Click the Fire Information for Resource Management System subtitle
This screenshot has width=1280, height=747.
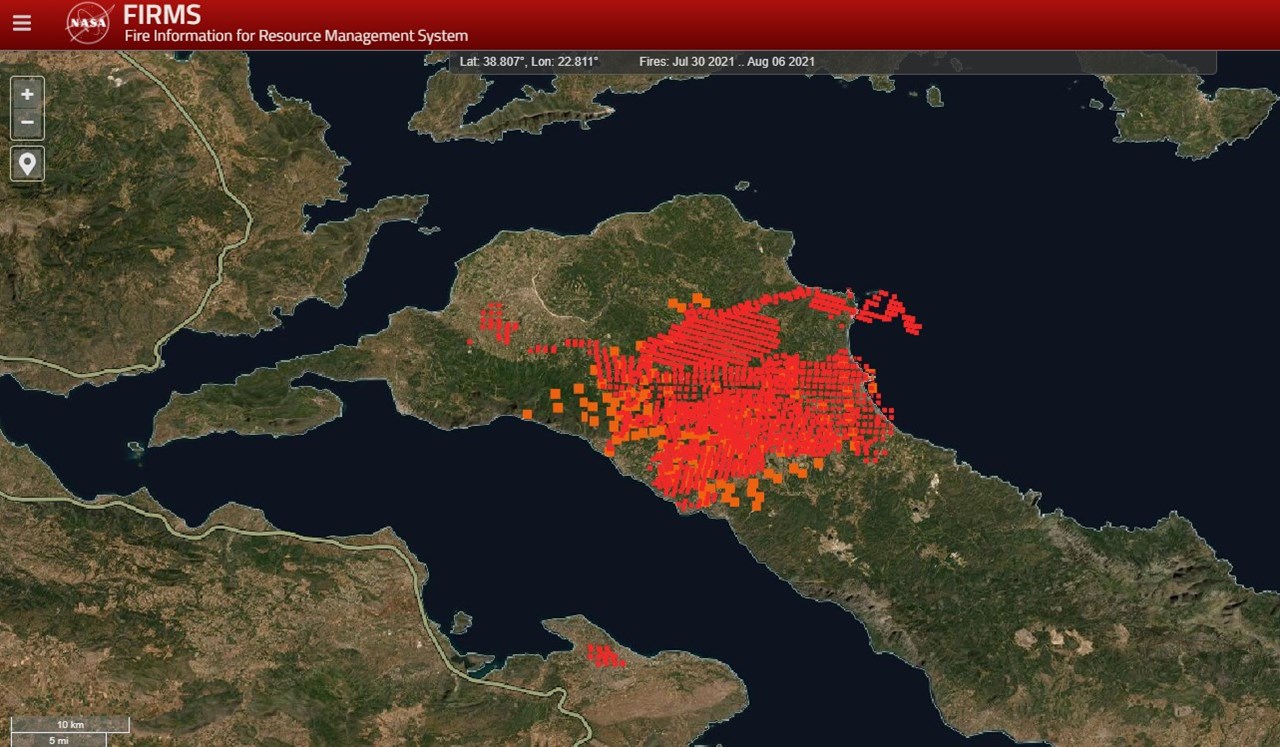point(296,36)
